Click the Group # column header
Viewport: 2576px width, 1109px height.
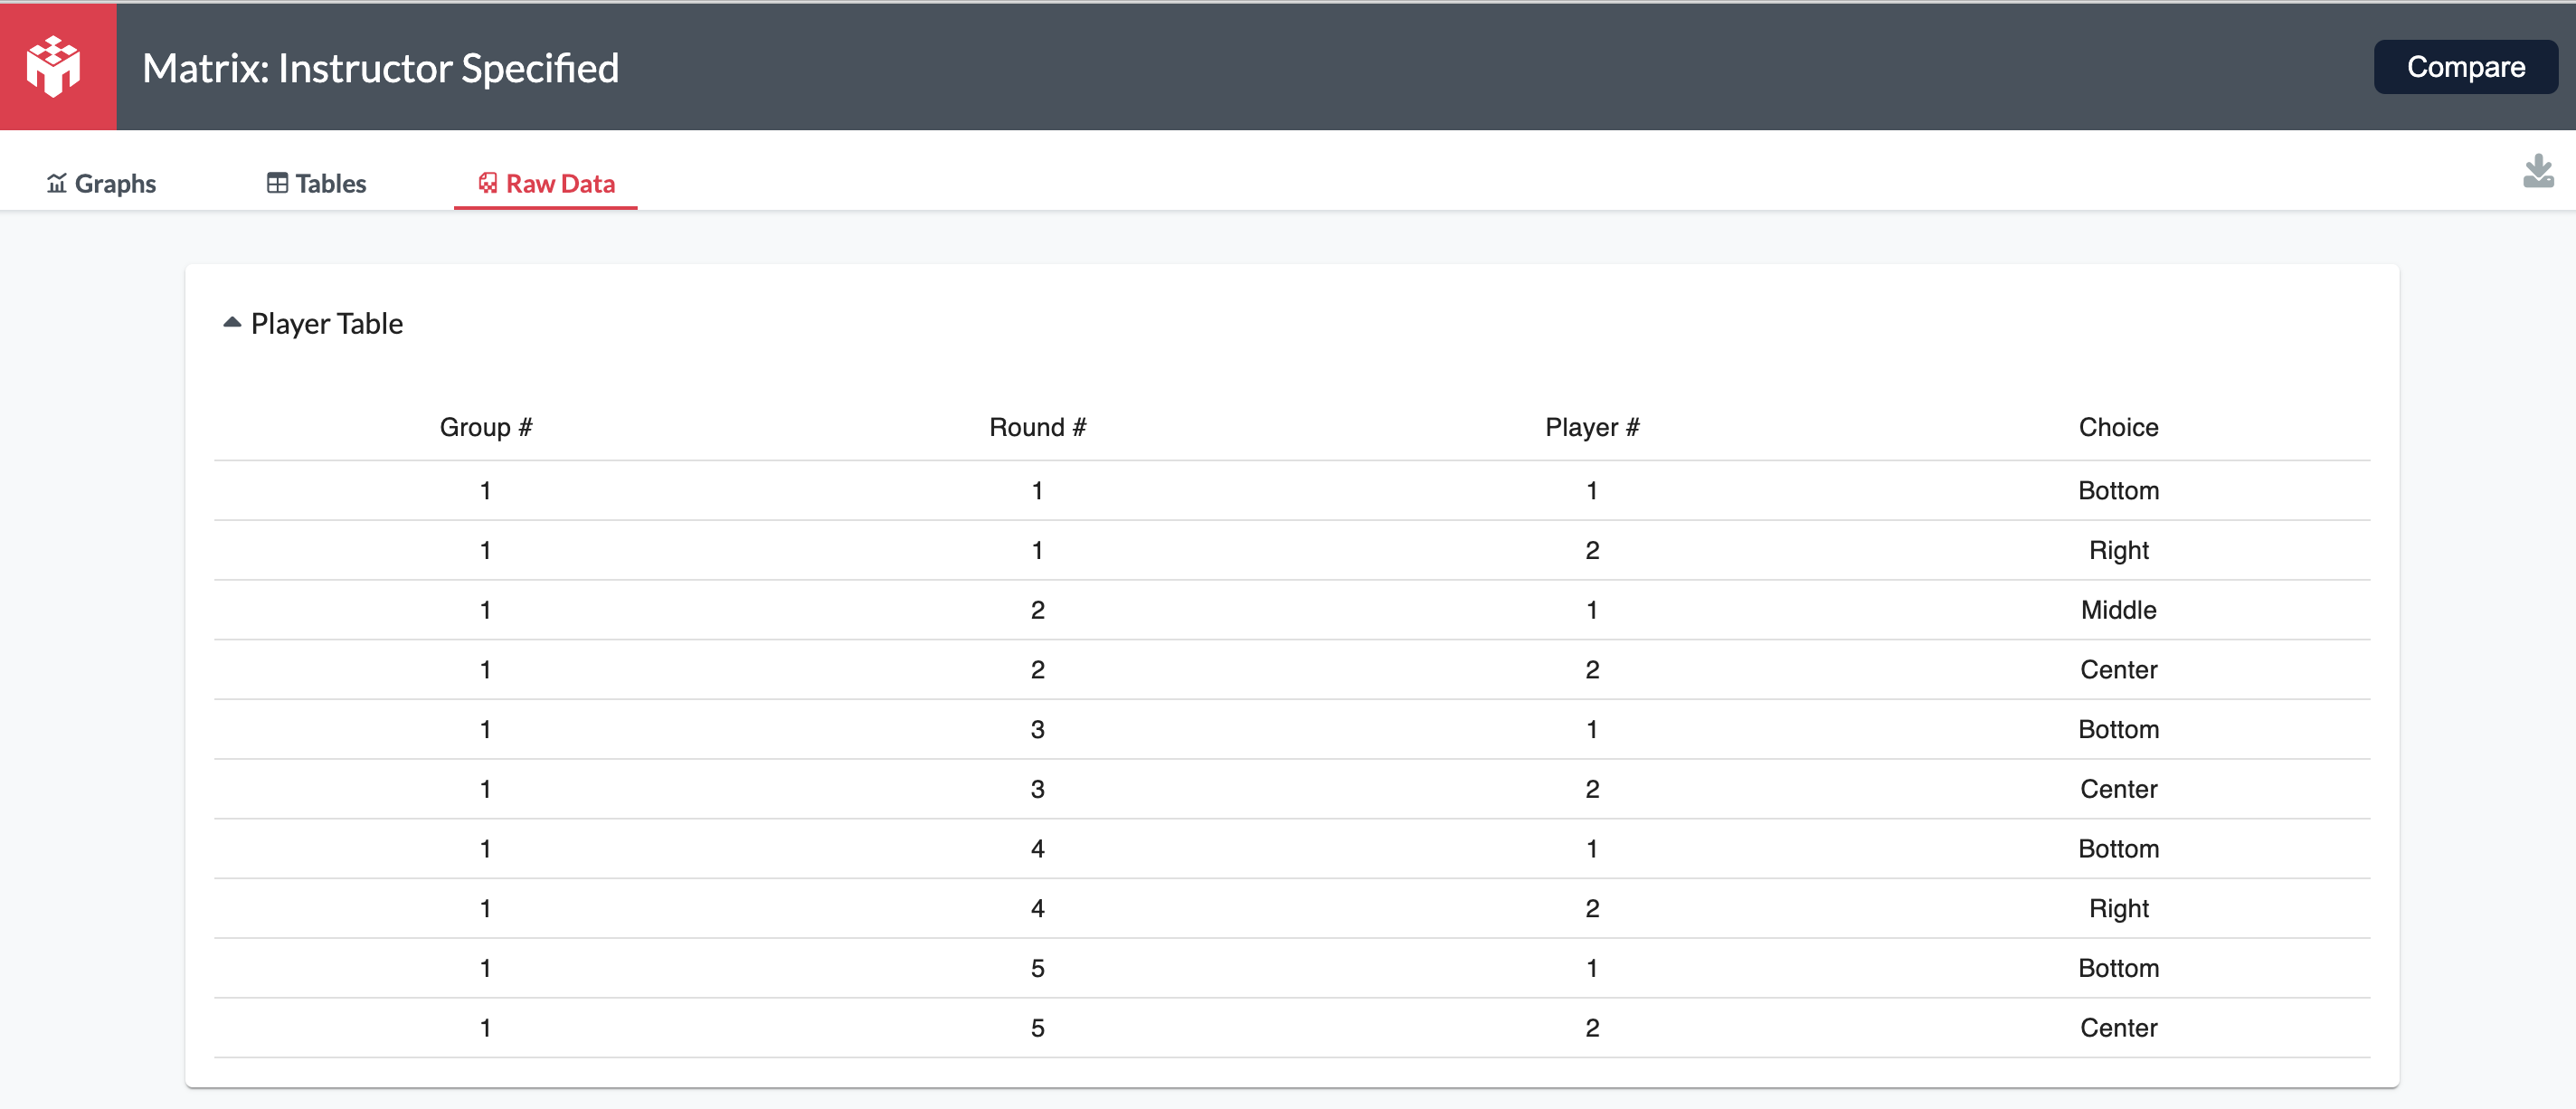tap(486, 427)
